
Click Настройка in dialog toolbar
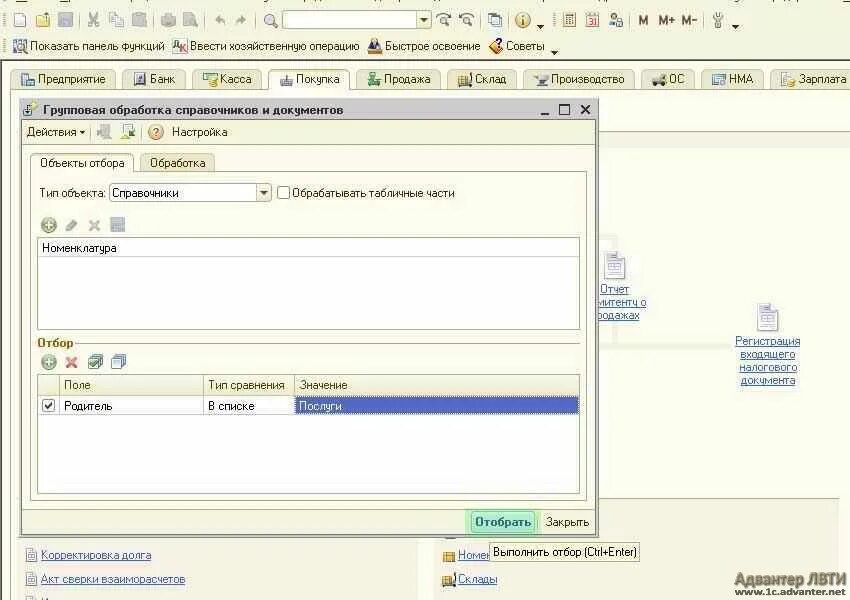pyautogui.click(x=199, y=132)
